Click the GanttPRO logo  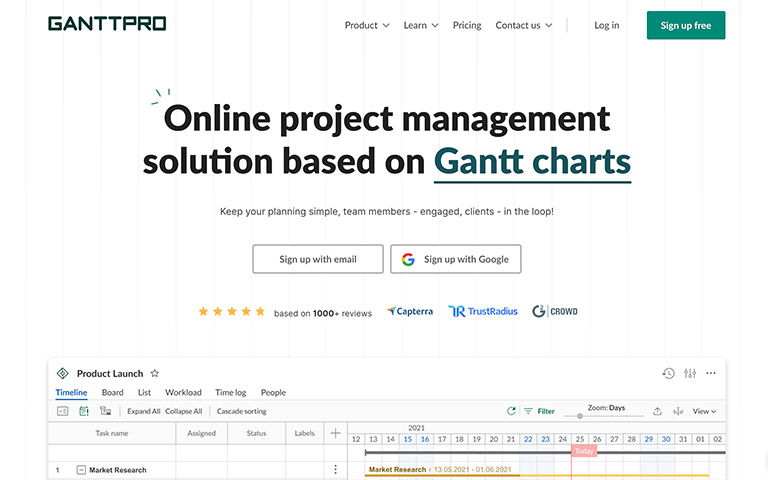point(107,24)
